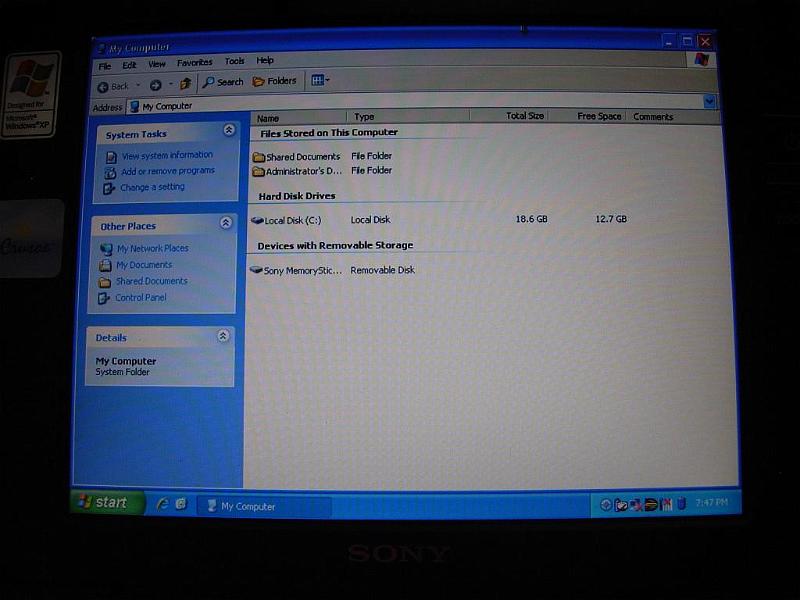Viewport: 800px width, 600px height.
Task: Click the My Documents folder icon
Action: 105,266
